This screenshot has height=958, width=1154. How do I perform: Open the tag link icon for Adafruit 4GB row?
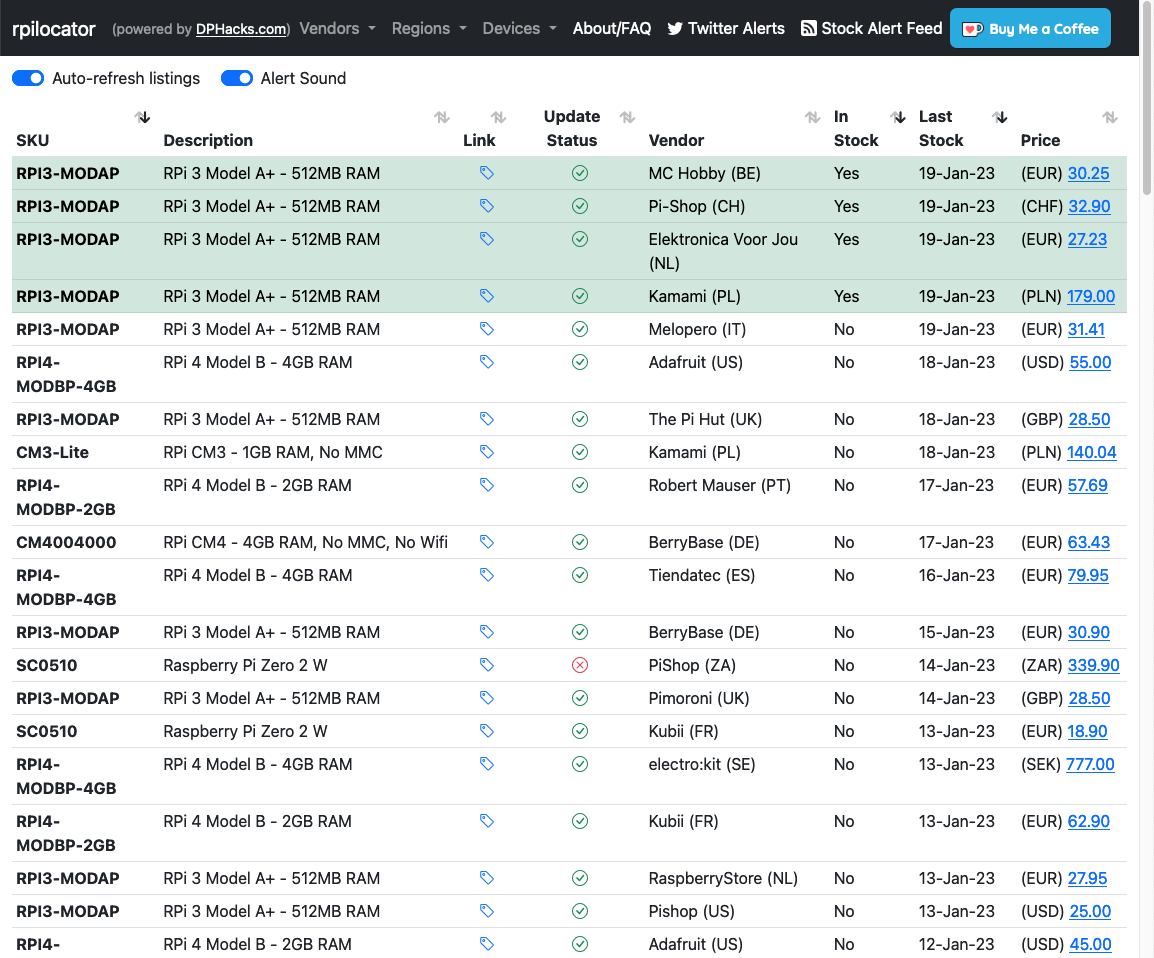486,362
